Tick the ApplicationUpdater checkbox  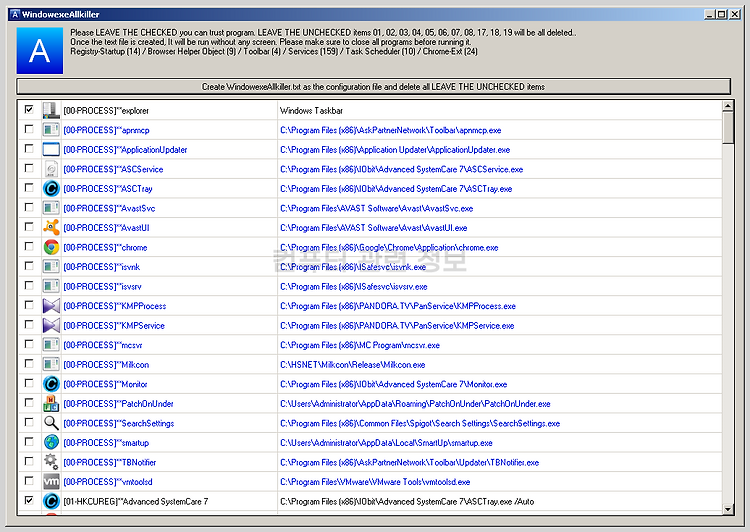coord(29,149)
